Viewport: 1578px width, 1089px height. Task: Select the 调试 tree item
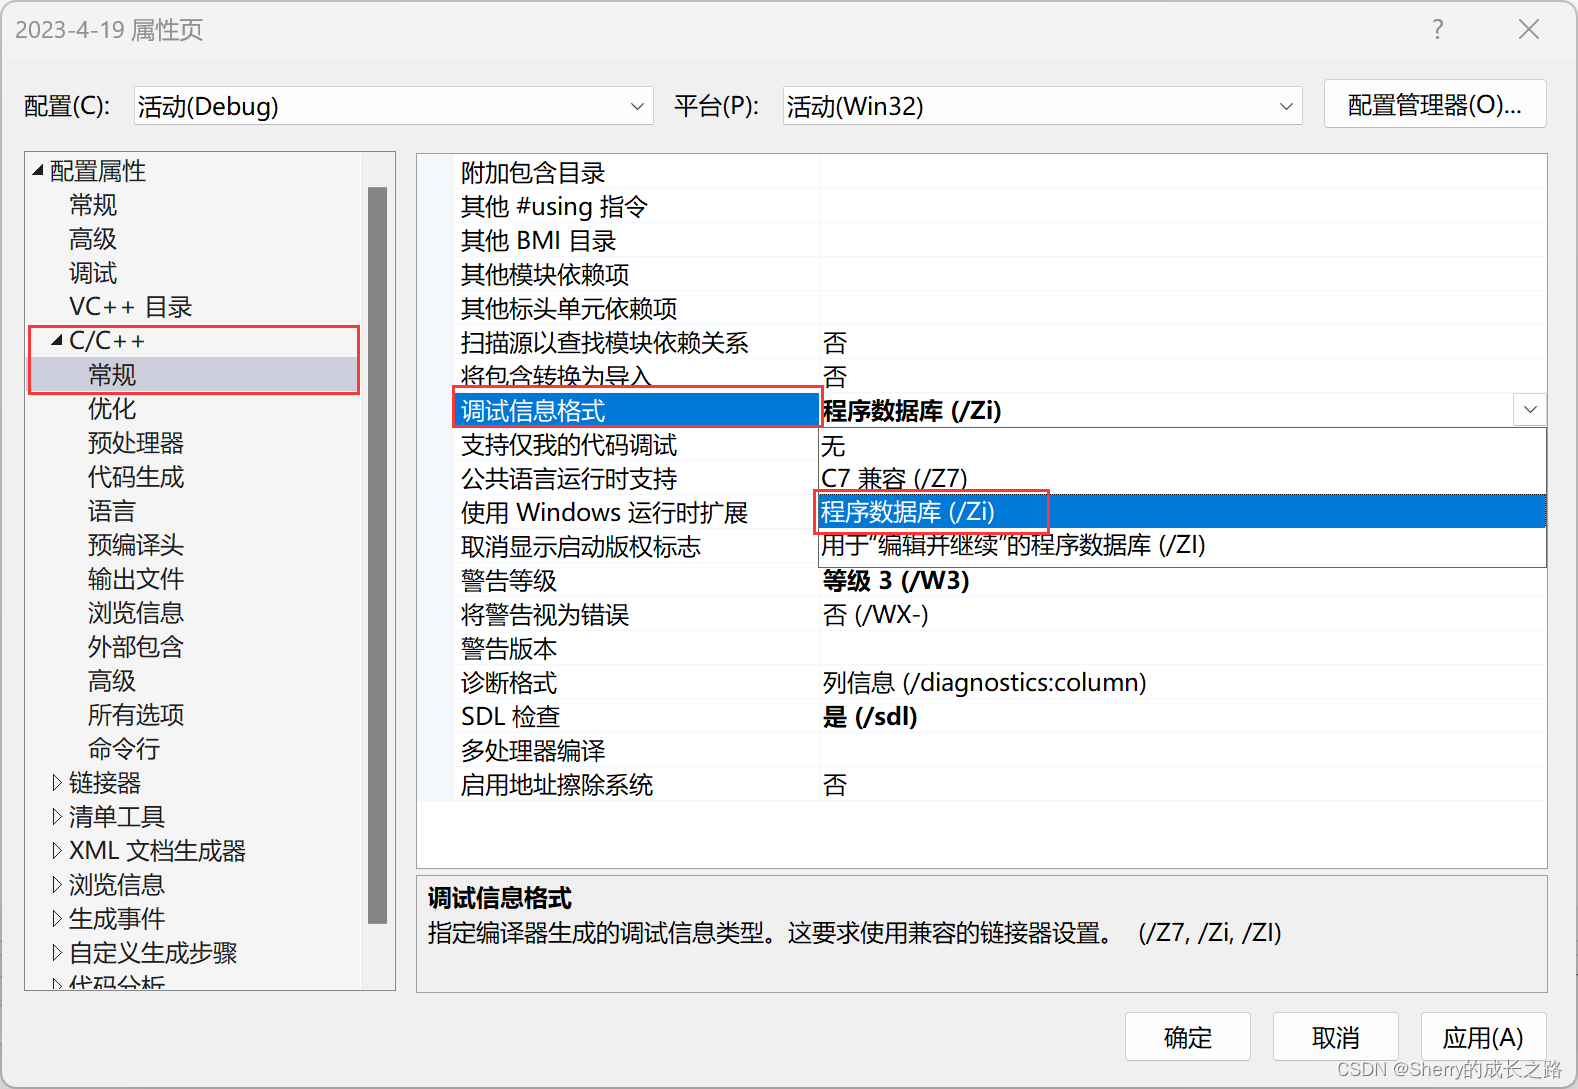pos(93,273)
